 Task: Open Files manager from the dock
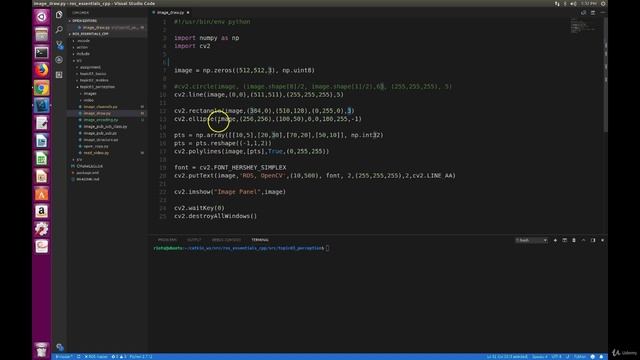click(41, 35)
